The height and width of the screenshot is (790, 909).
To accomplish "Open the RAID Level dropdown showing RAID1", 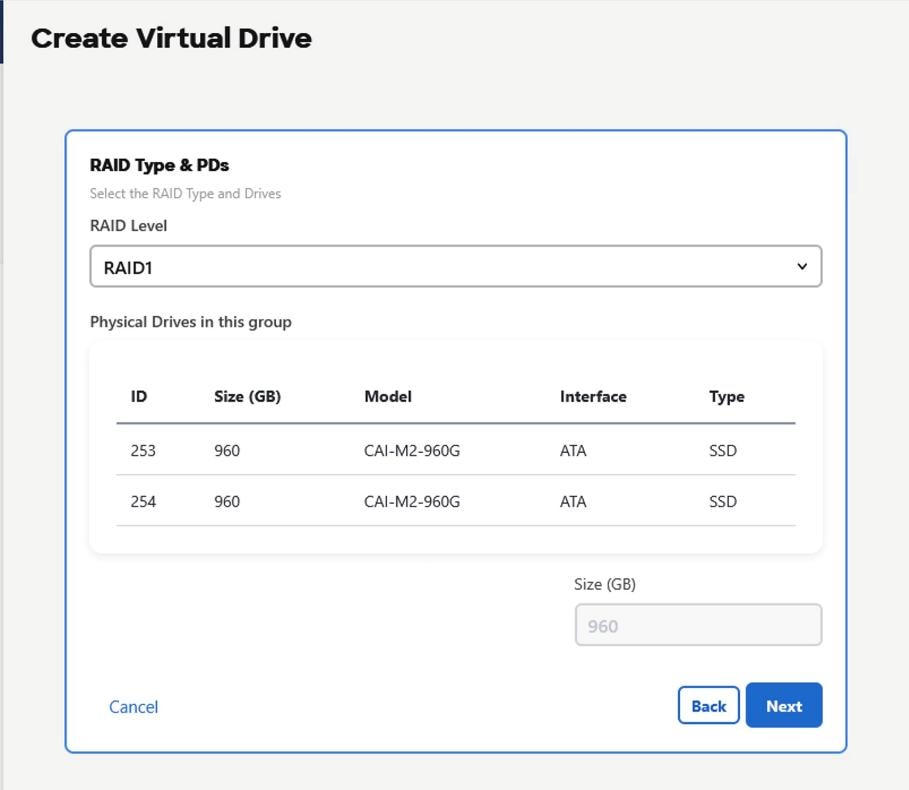I will click(456, 267).
